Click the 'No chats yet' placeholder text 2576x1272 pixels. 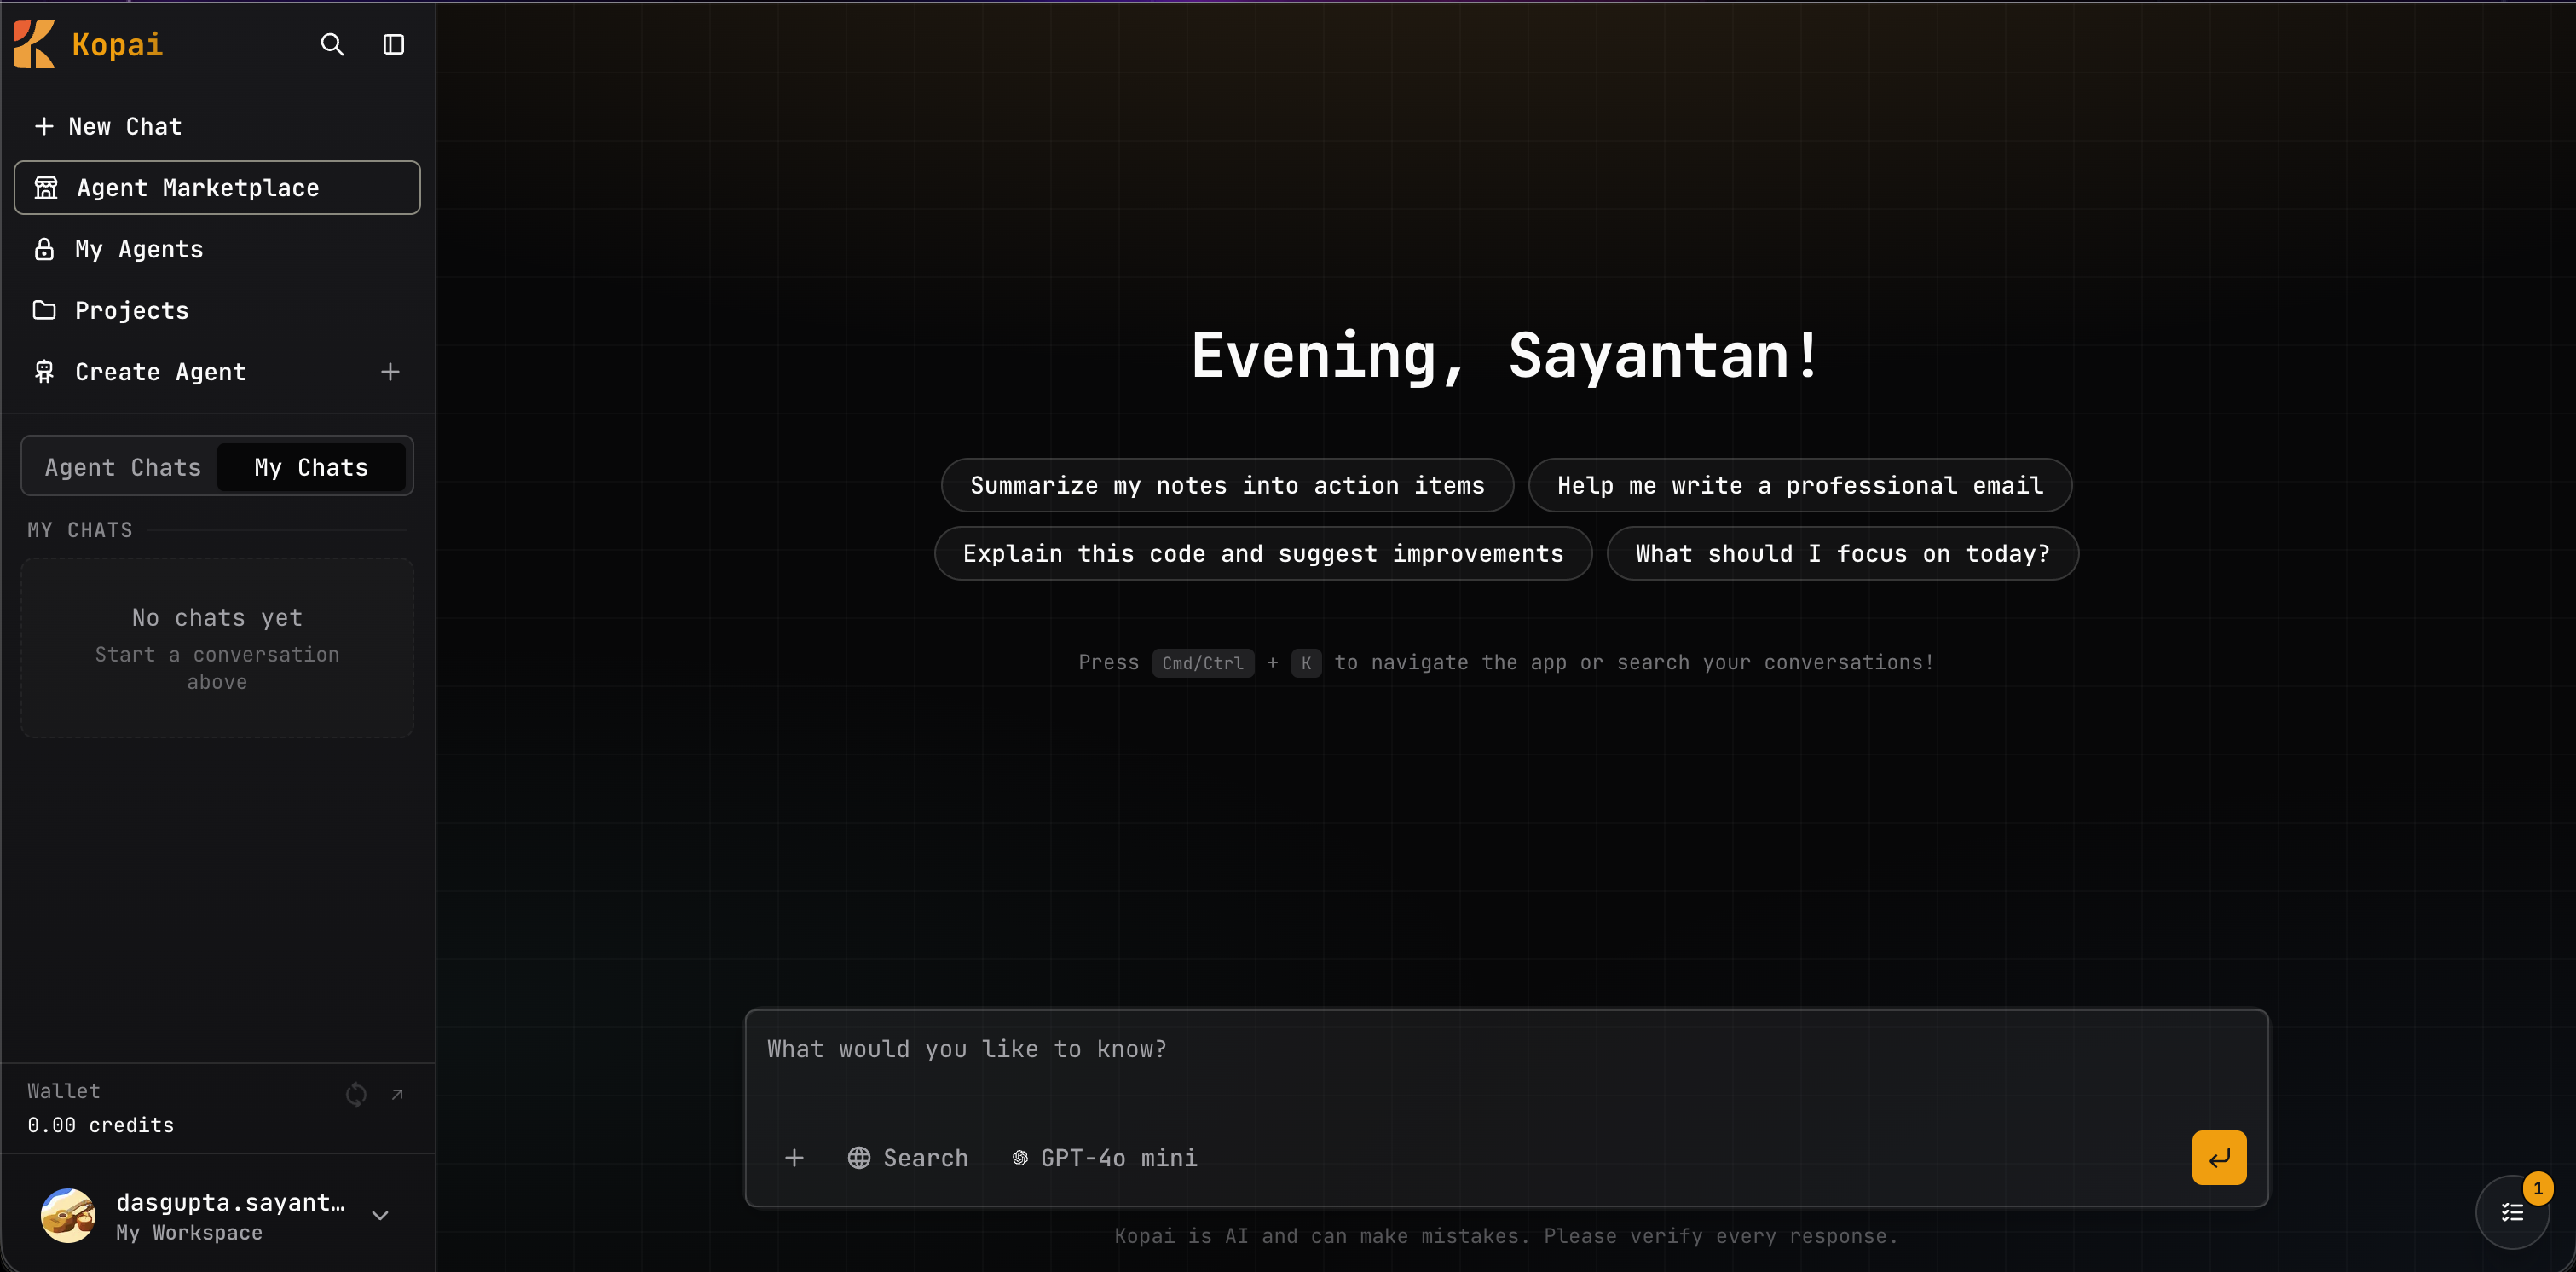click(217, 617)
